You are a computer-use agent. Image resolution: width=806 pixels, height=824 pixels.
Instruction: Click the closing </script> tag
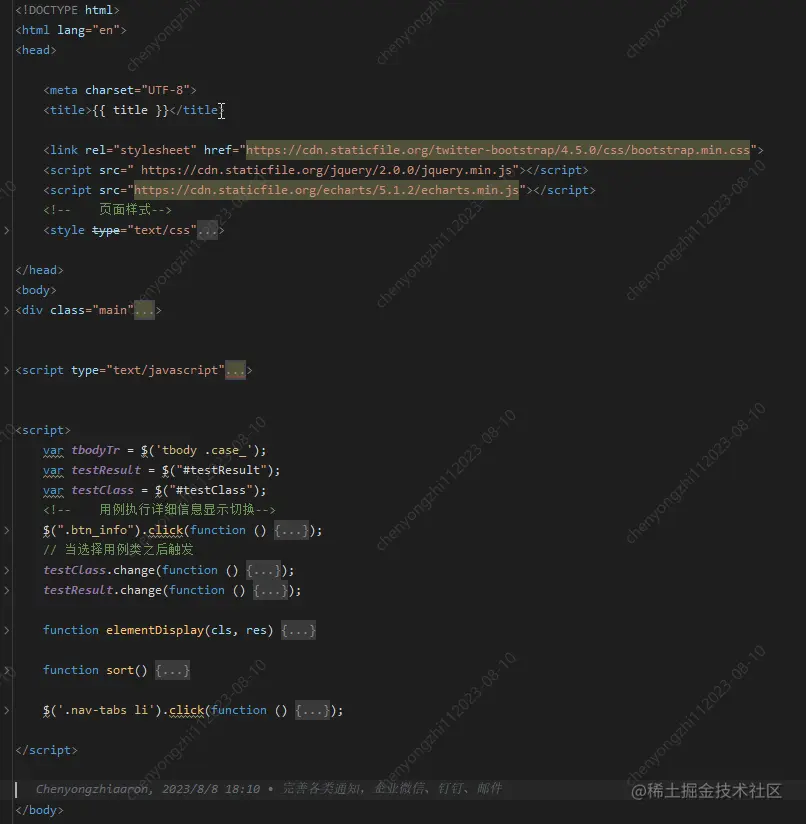point(46,750)
